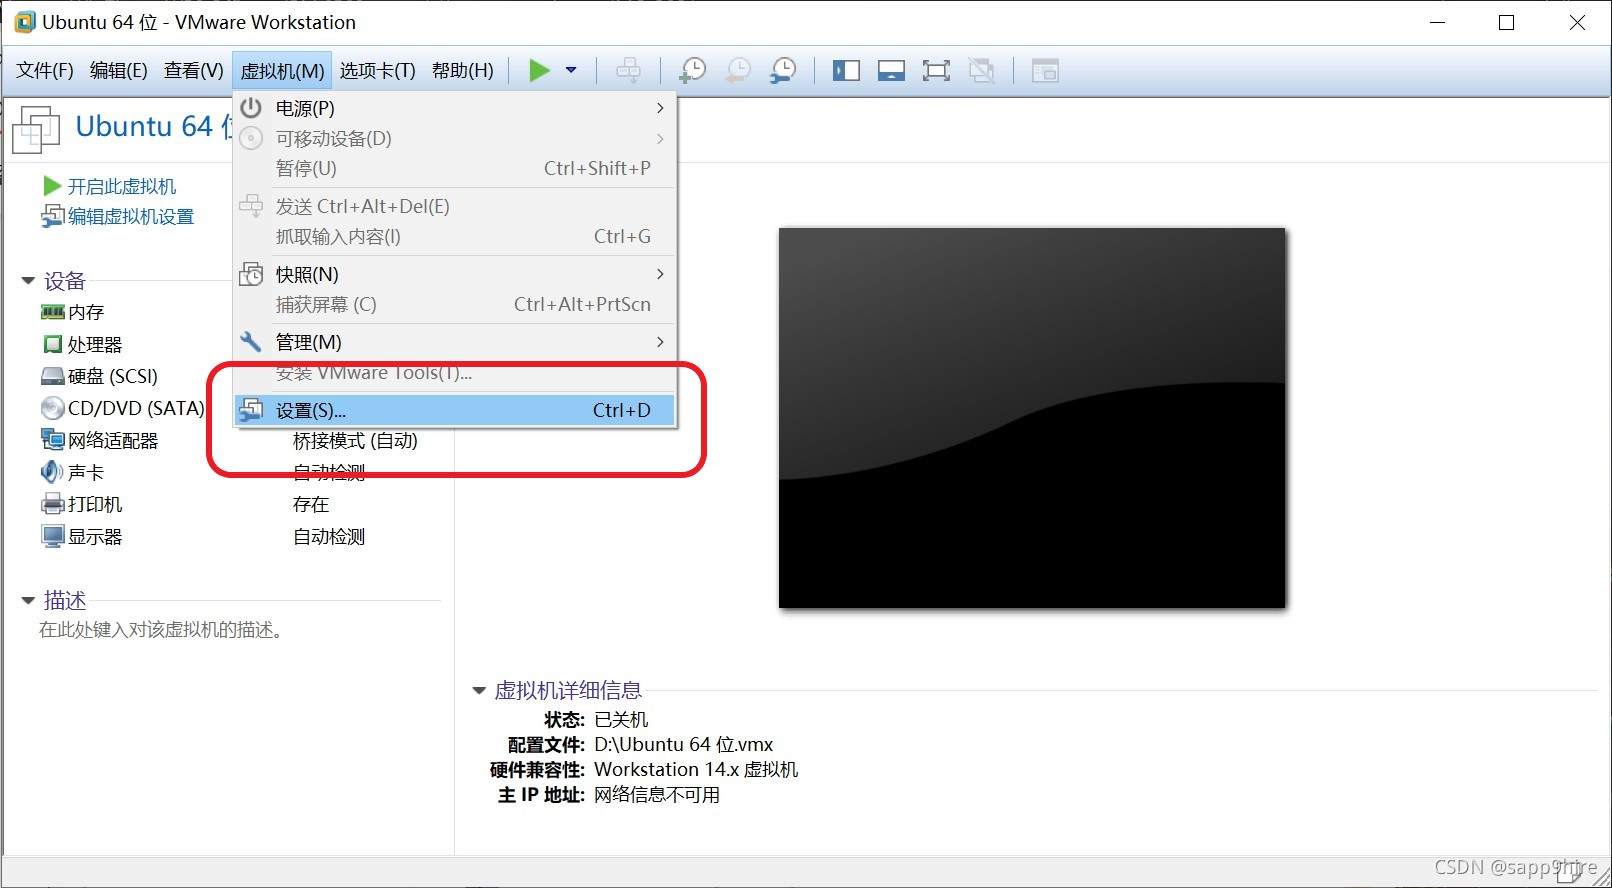The width and height of the screenshot is (1612, 888).
Task: Click the 自动检测 value for the display
Action: [x=329, y=536]
